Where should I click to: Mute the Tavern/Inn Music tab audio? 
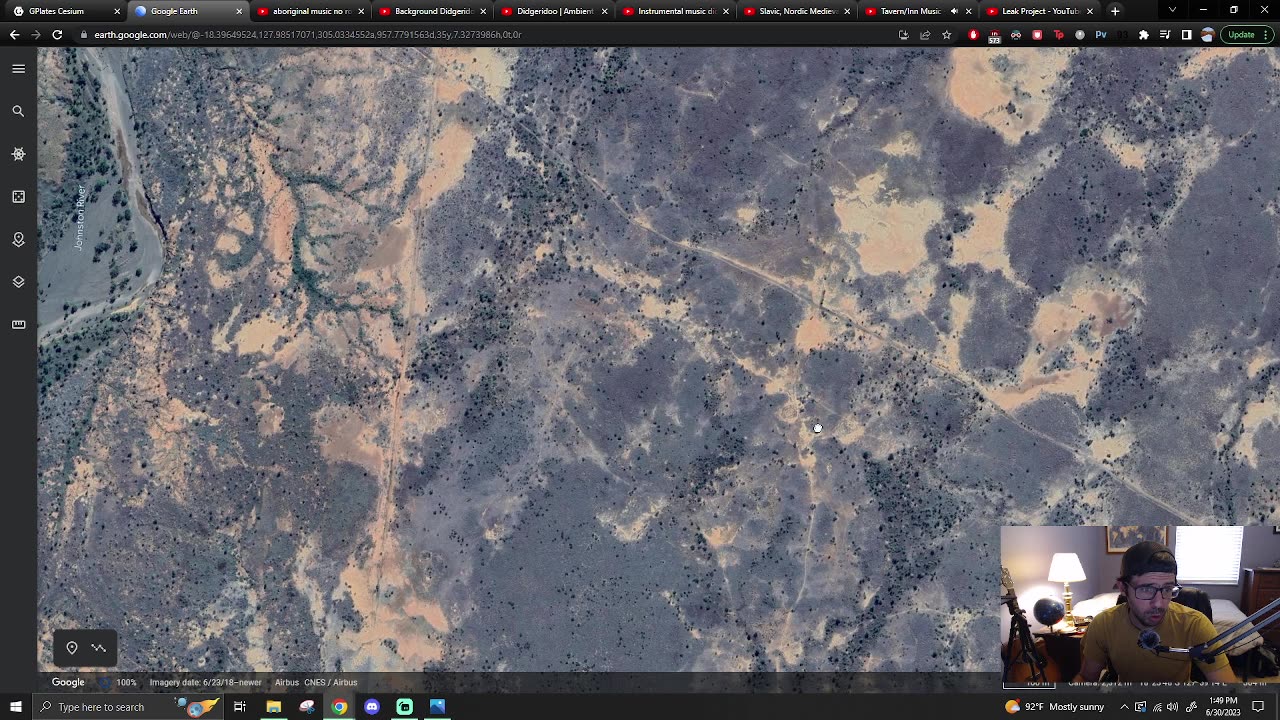953,11
